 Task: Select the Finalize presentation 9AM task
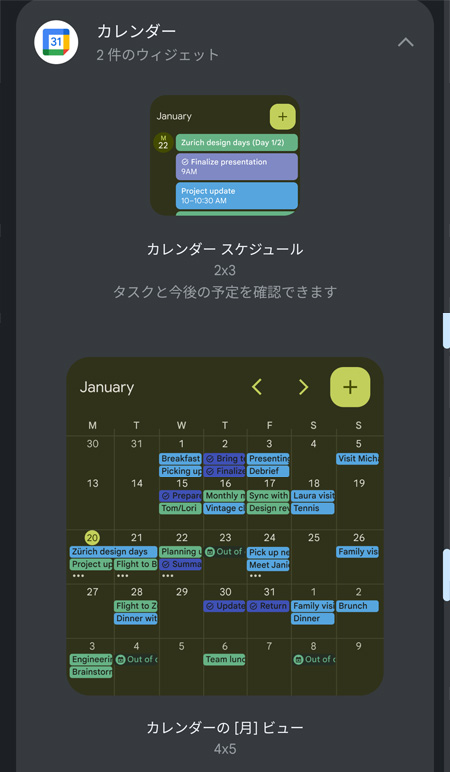click(x=237, y=166)
